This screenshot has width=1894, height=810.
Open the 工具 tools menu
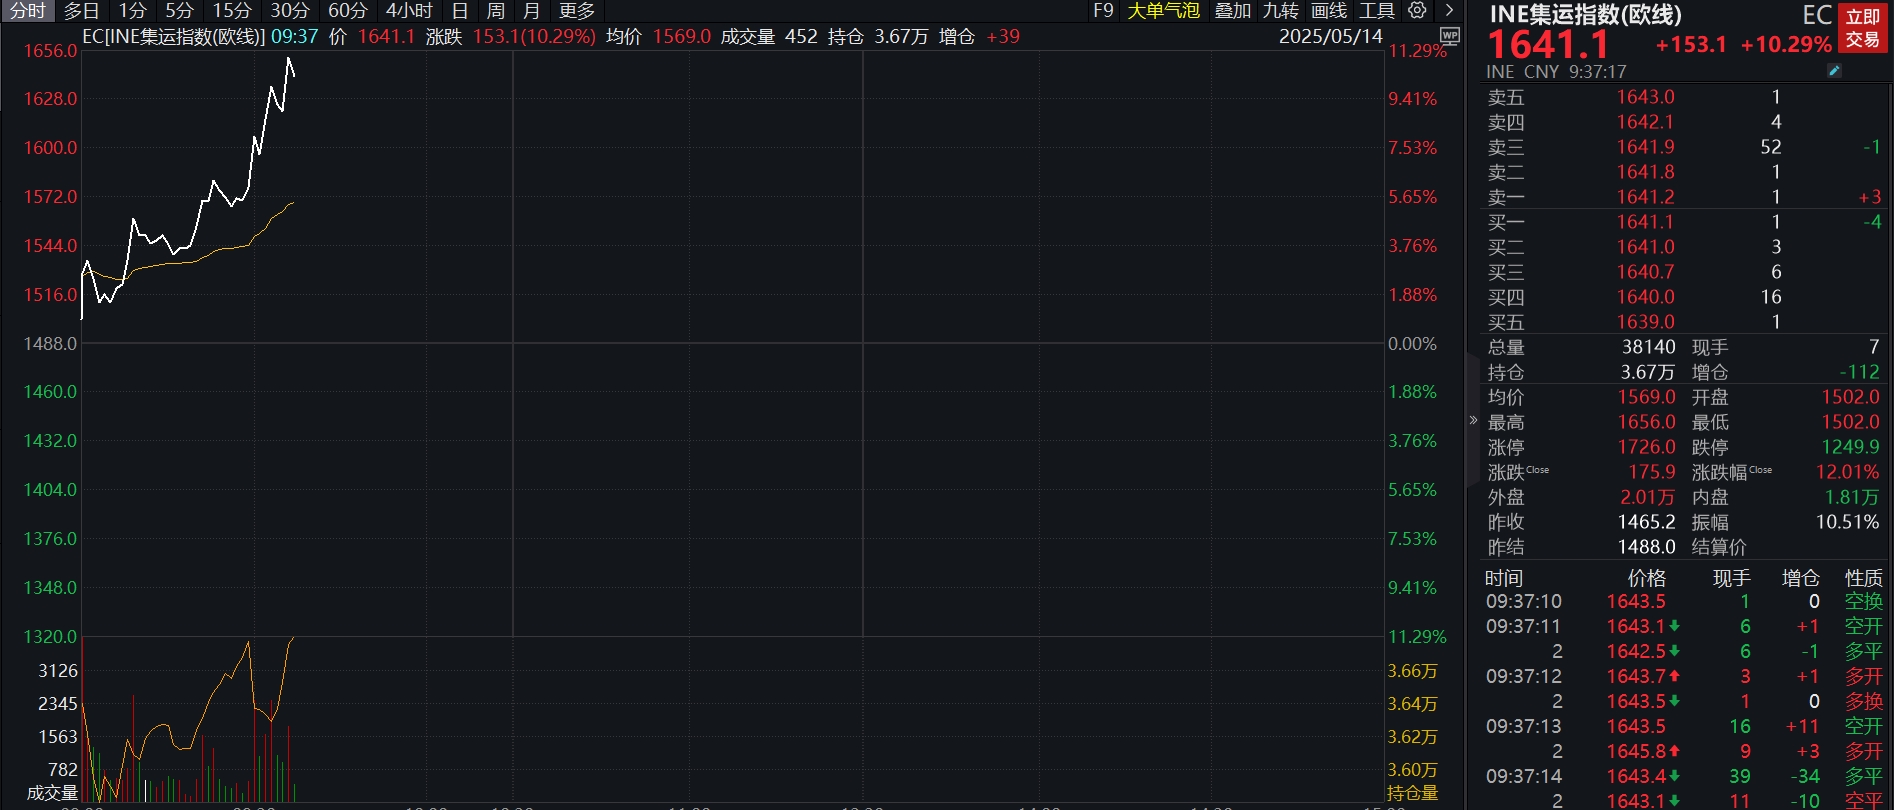1376,11
